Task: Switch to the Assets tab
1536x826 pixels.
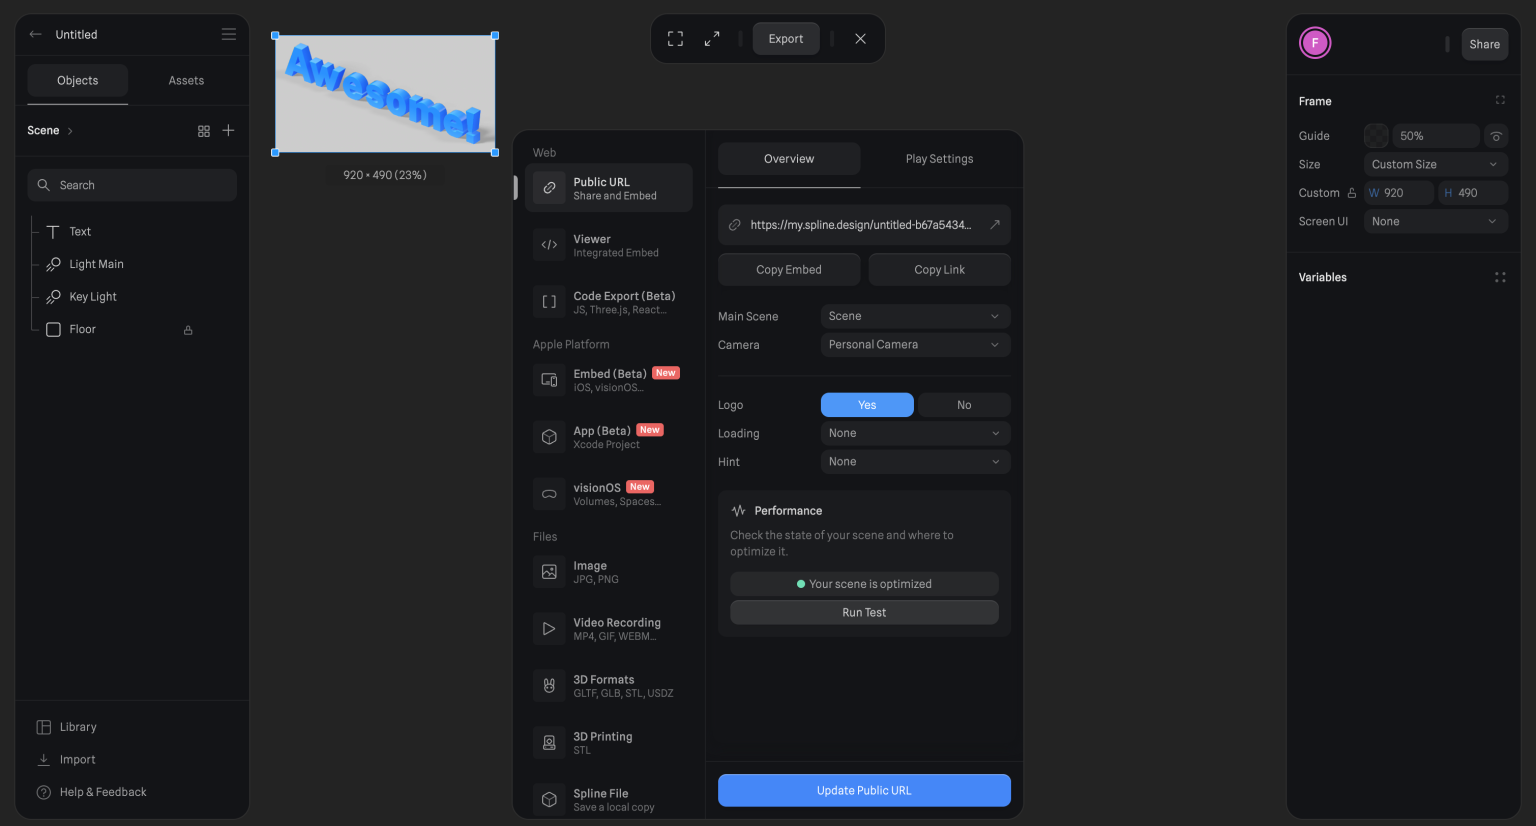Action: click(x=186, y=81)
